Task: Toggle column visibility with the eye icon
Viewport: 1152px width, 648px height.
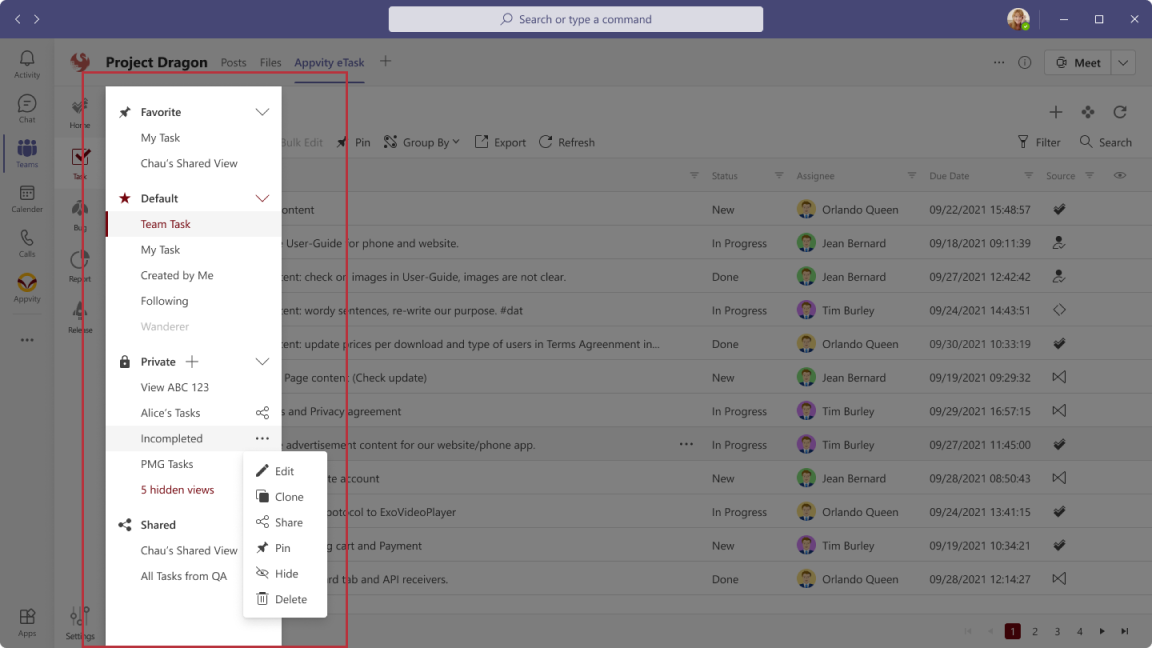Action: (x=1120, y=175)
